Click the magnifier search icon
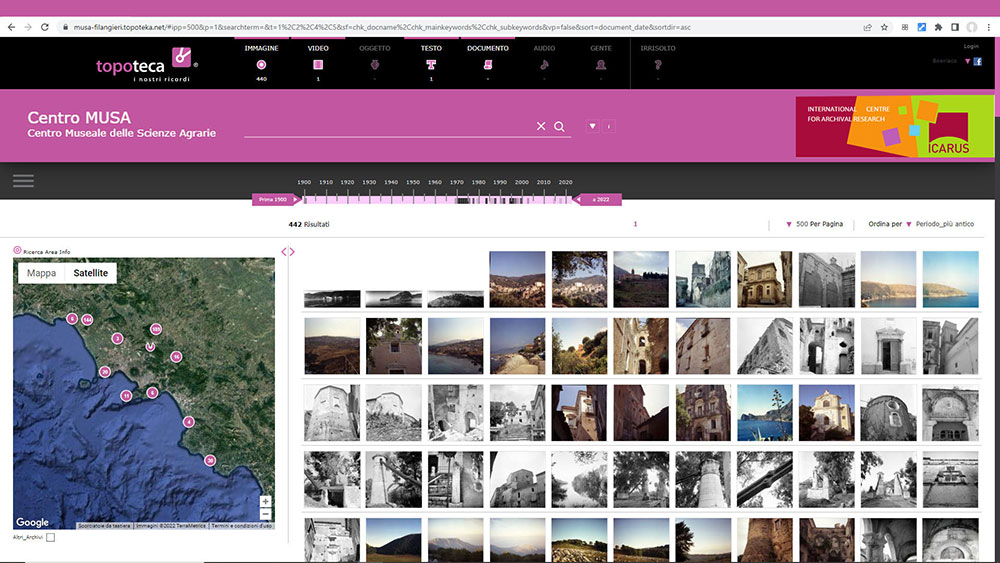 tap(559, 126)
